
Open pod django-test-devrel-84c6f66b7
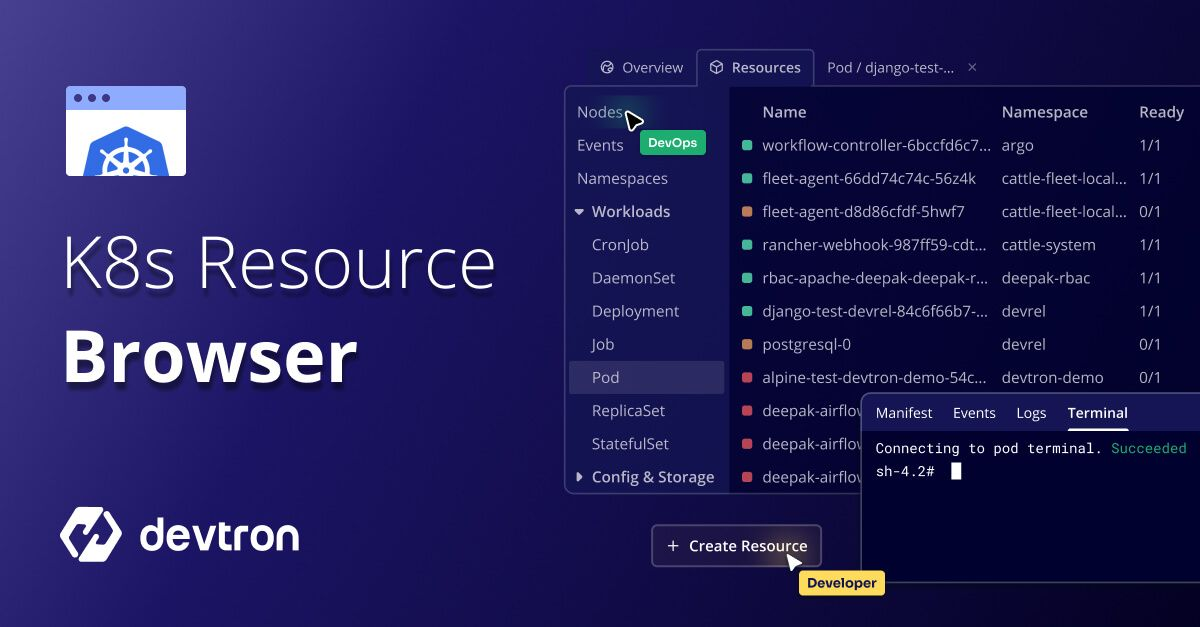[876, 311]
